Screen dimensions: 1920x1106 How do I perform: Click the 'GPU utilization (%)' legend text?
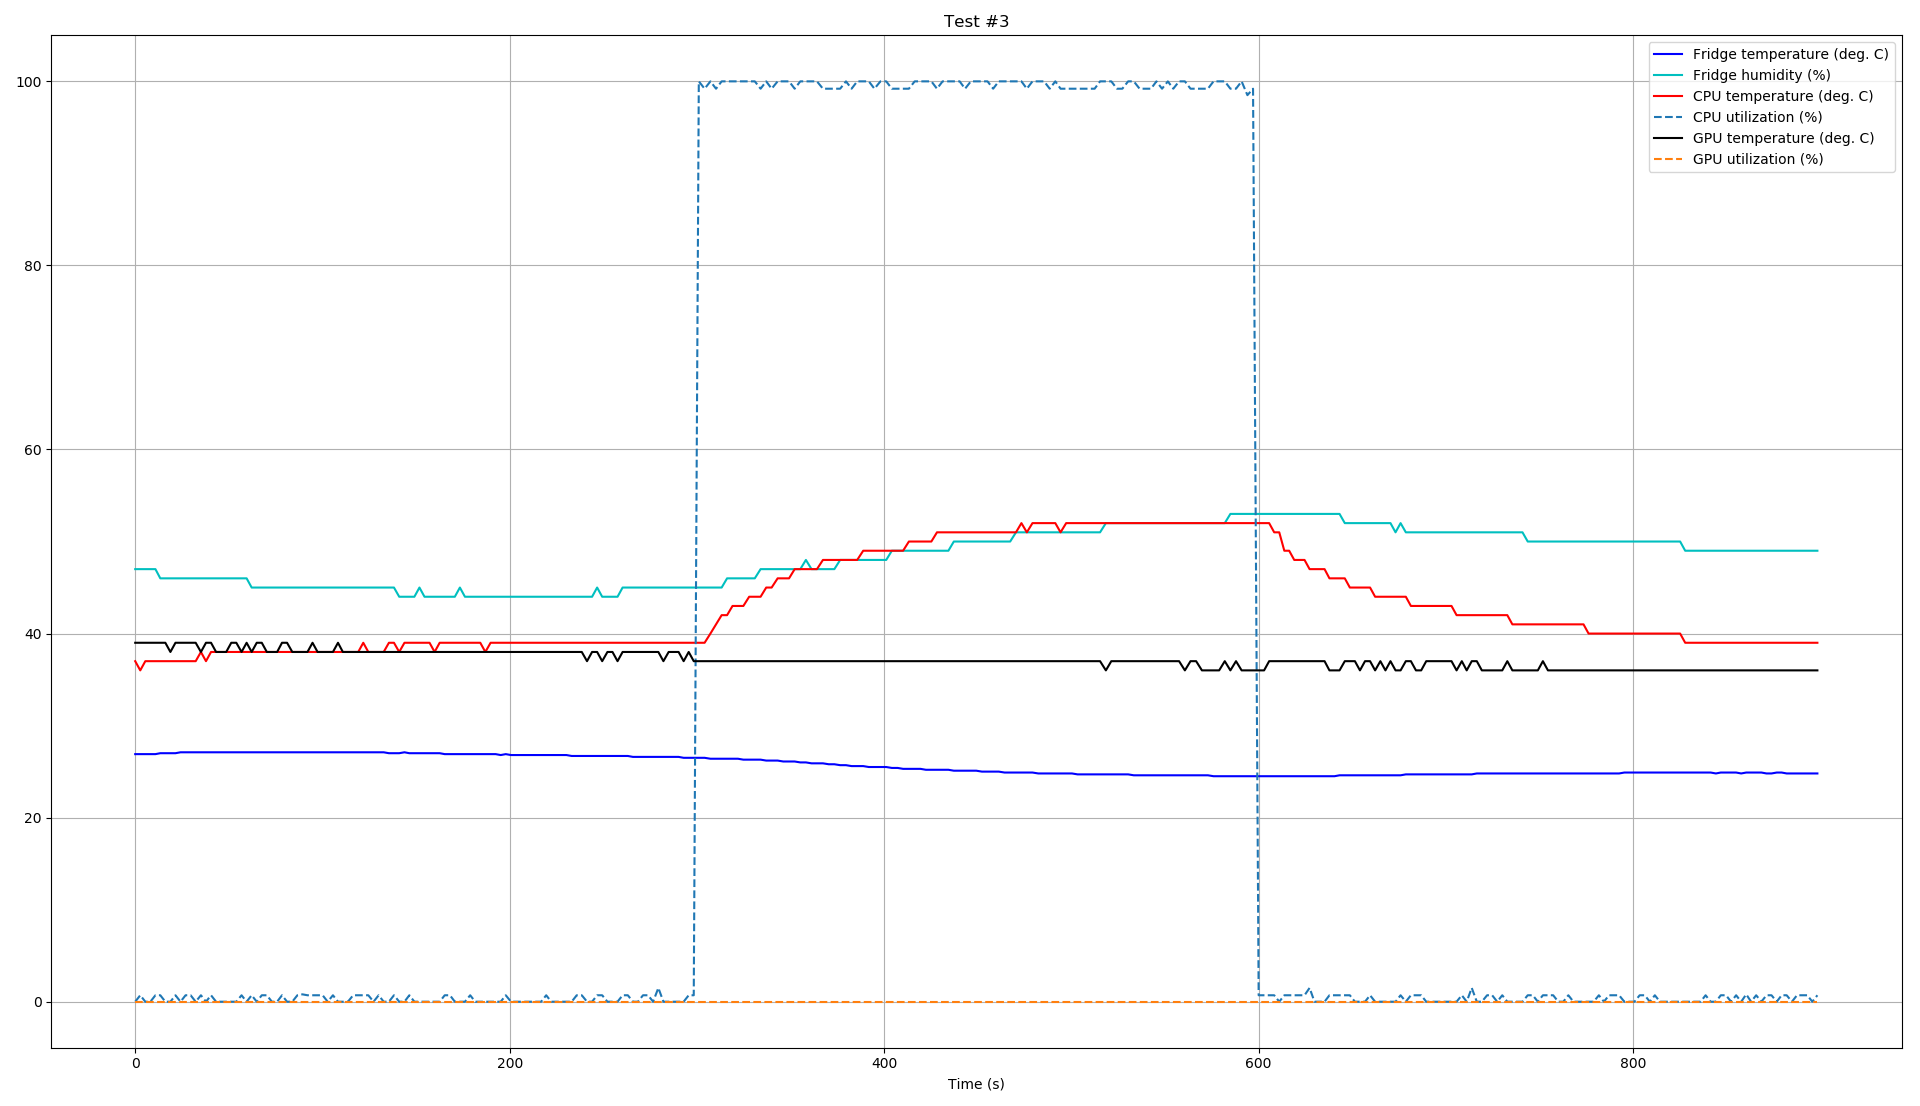[1757, 159]
